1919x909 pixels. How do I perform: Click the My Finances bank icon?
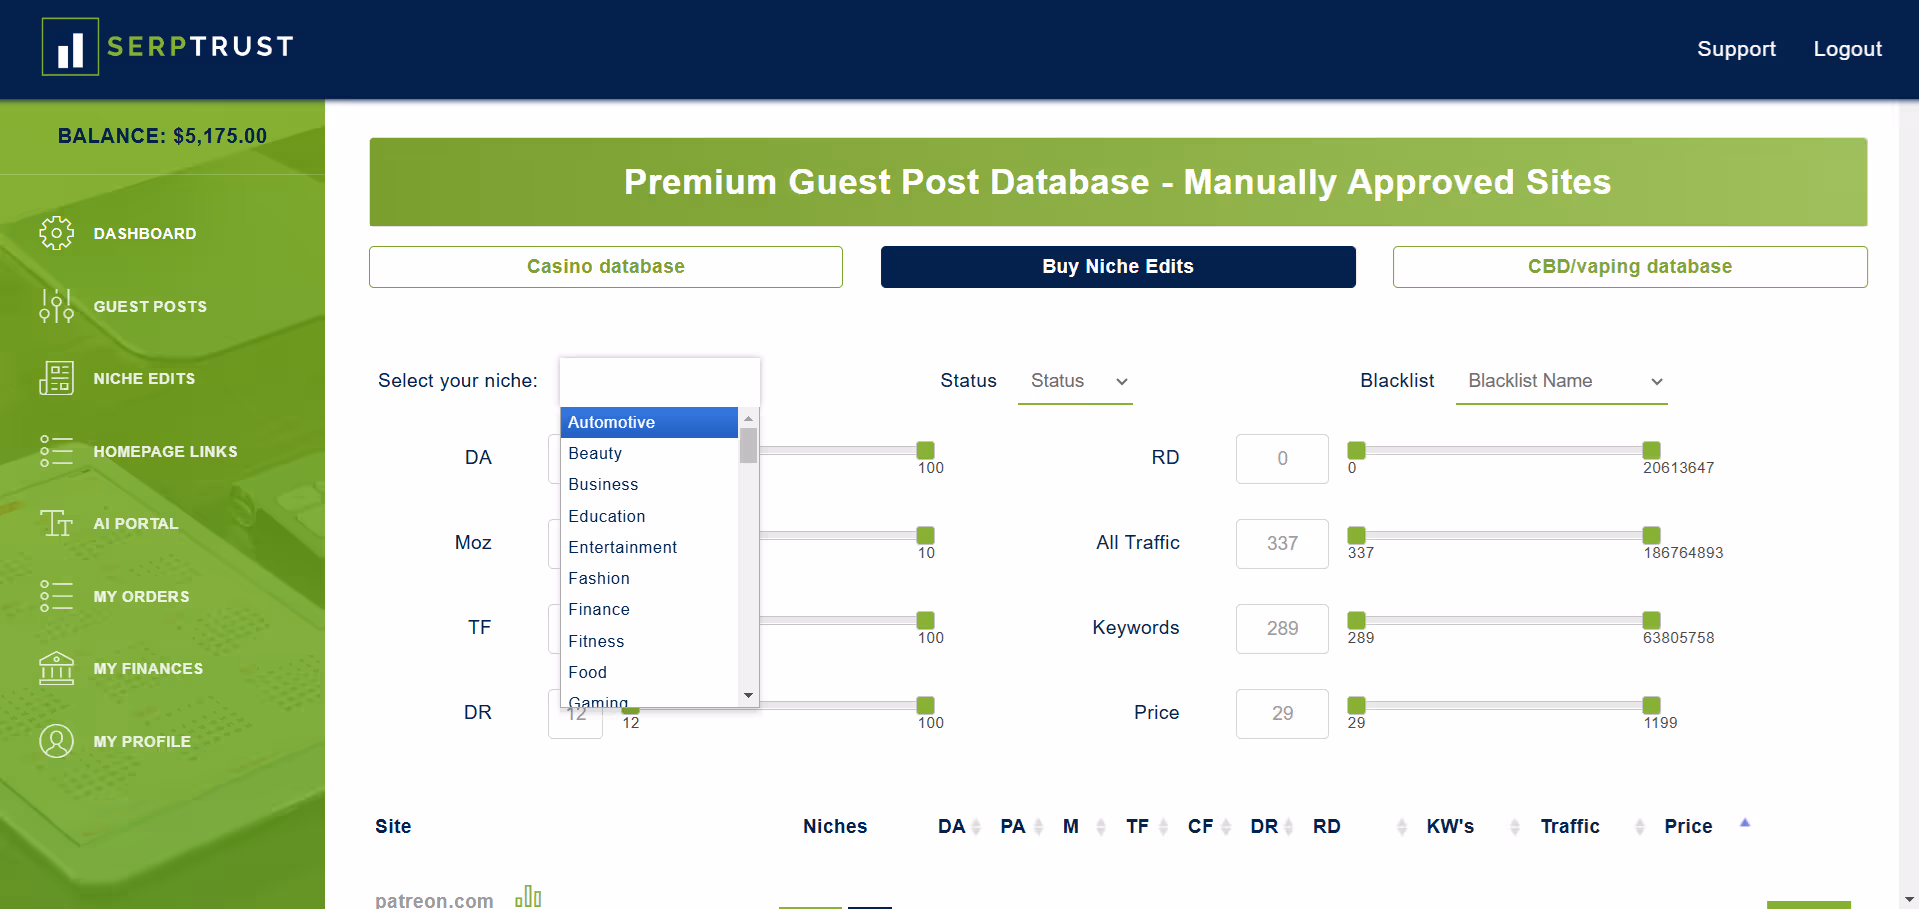tap(56, 668)
